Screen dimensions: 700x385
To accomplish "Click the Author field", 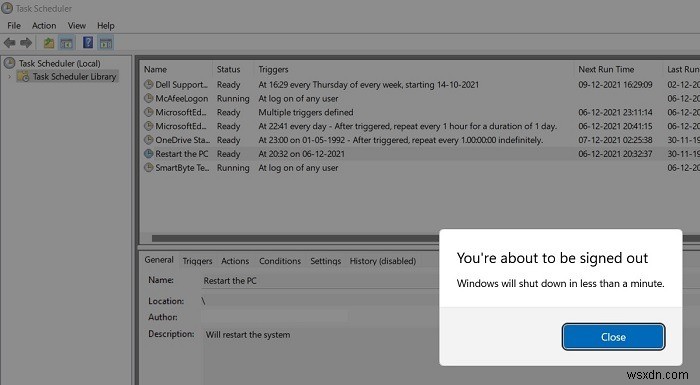I will (275, 317).
